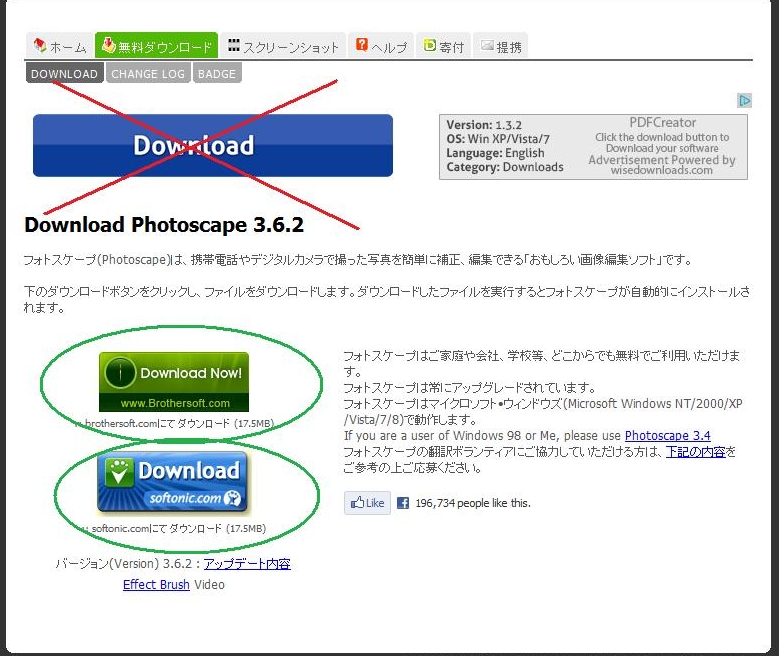Click the envelope icon beside 提携
This screenshot has width=779, height=656.
tap(487, 46)
